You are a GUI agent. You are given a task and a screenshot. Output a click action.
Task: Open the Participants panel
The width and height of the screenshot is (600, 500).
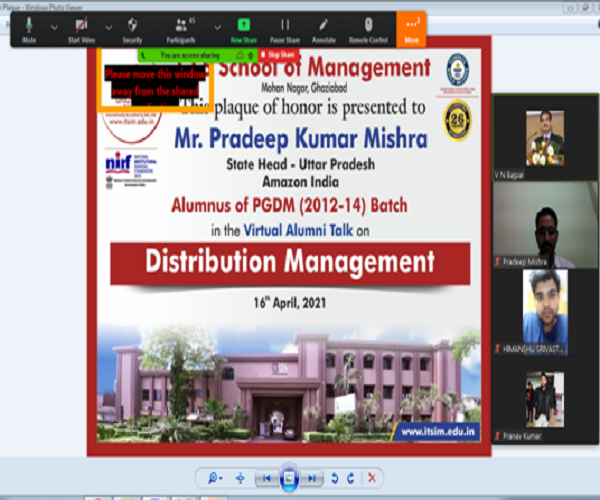coord(181,30)
